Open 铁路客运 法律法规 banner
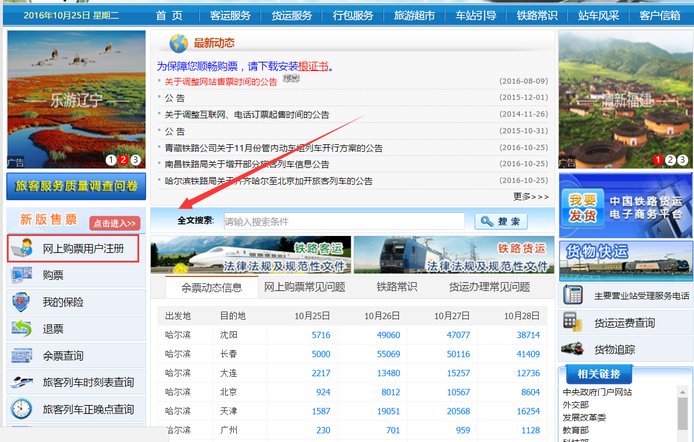This screenshot has width=694, height=442. pyautogui.click(x=251, y=255)
